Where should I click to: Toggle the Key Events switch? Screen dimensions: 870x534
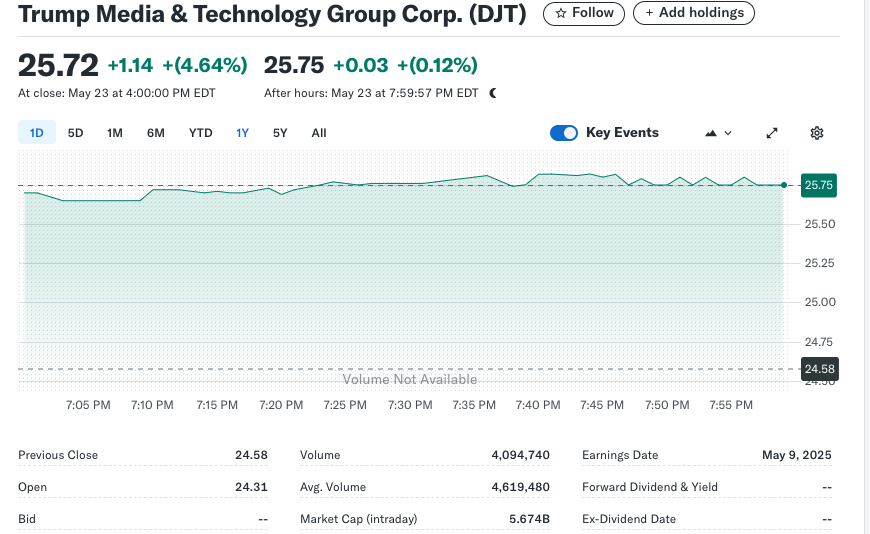[x=564, y=133]
